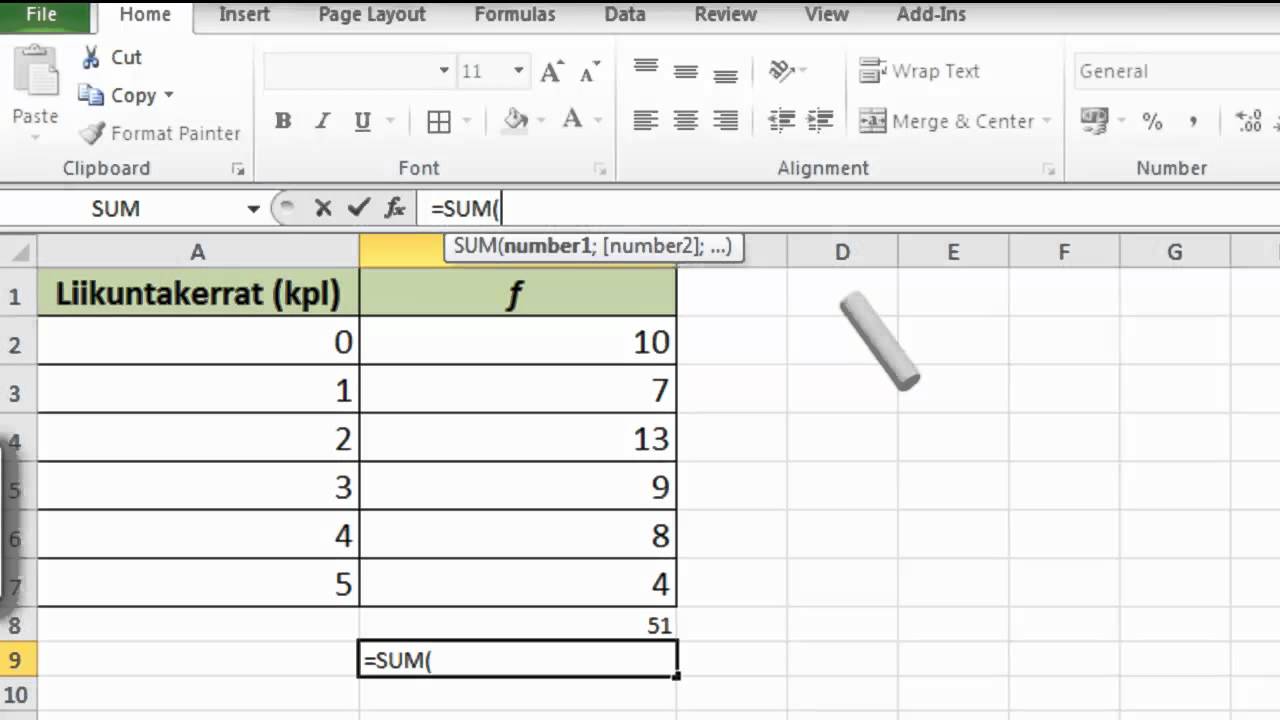The image size is (1280, 720).
Task: Increase font size with large A icon
Action: [551, 71]
